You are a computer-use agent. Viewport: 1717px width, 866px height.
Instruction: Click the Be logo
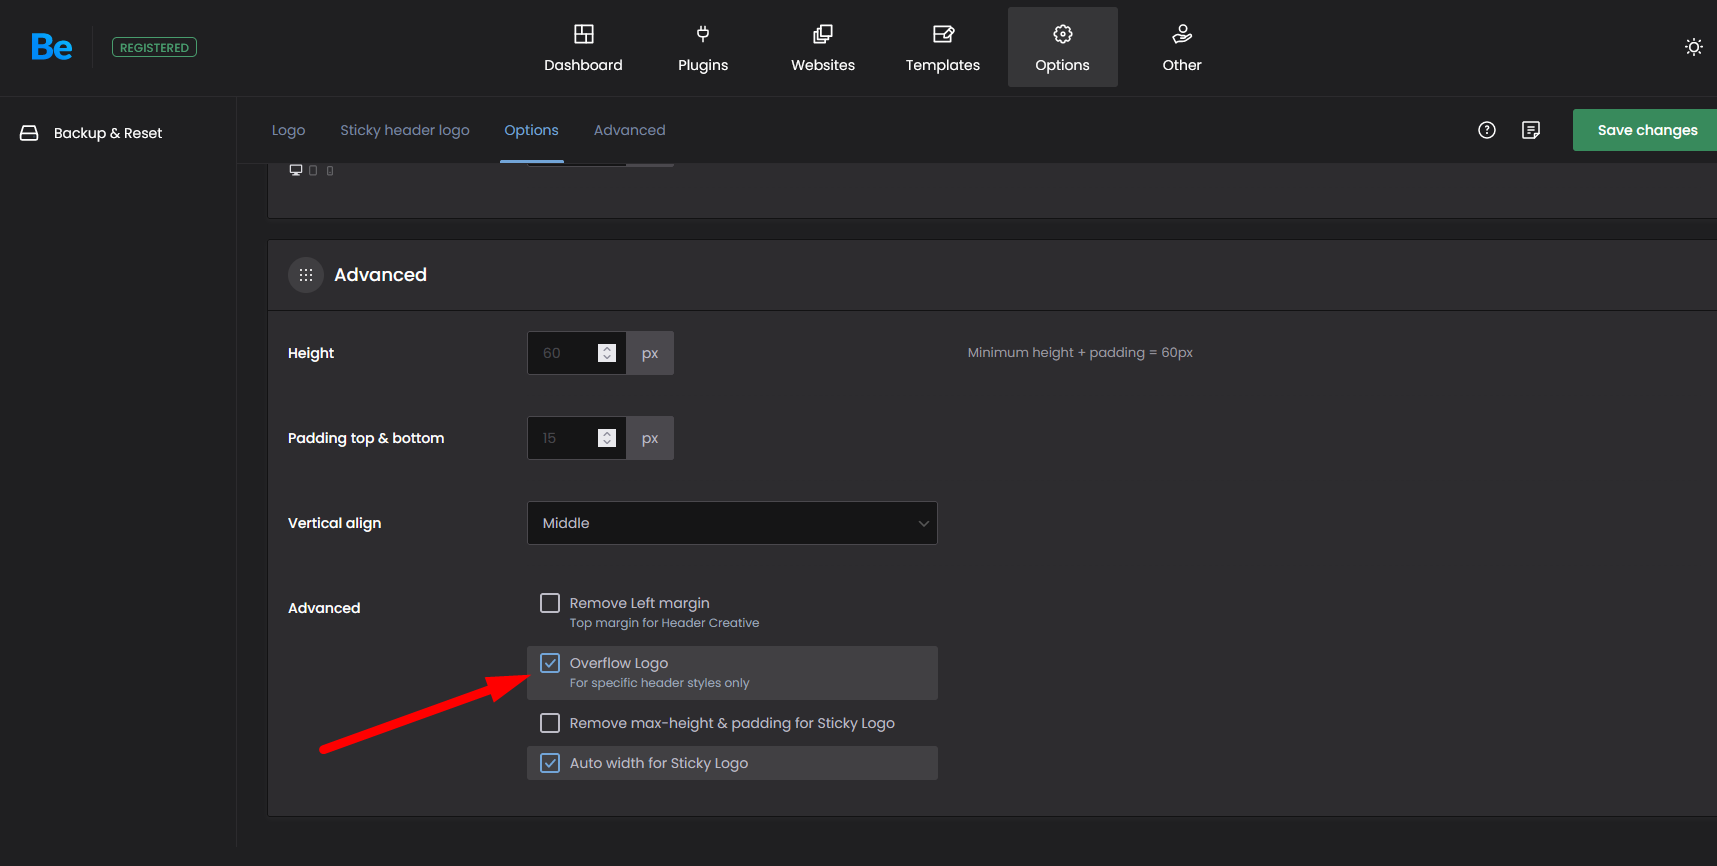pyautogui.click(x=51, y=47)
